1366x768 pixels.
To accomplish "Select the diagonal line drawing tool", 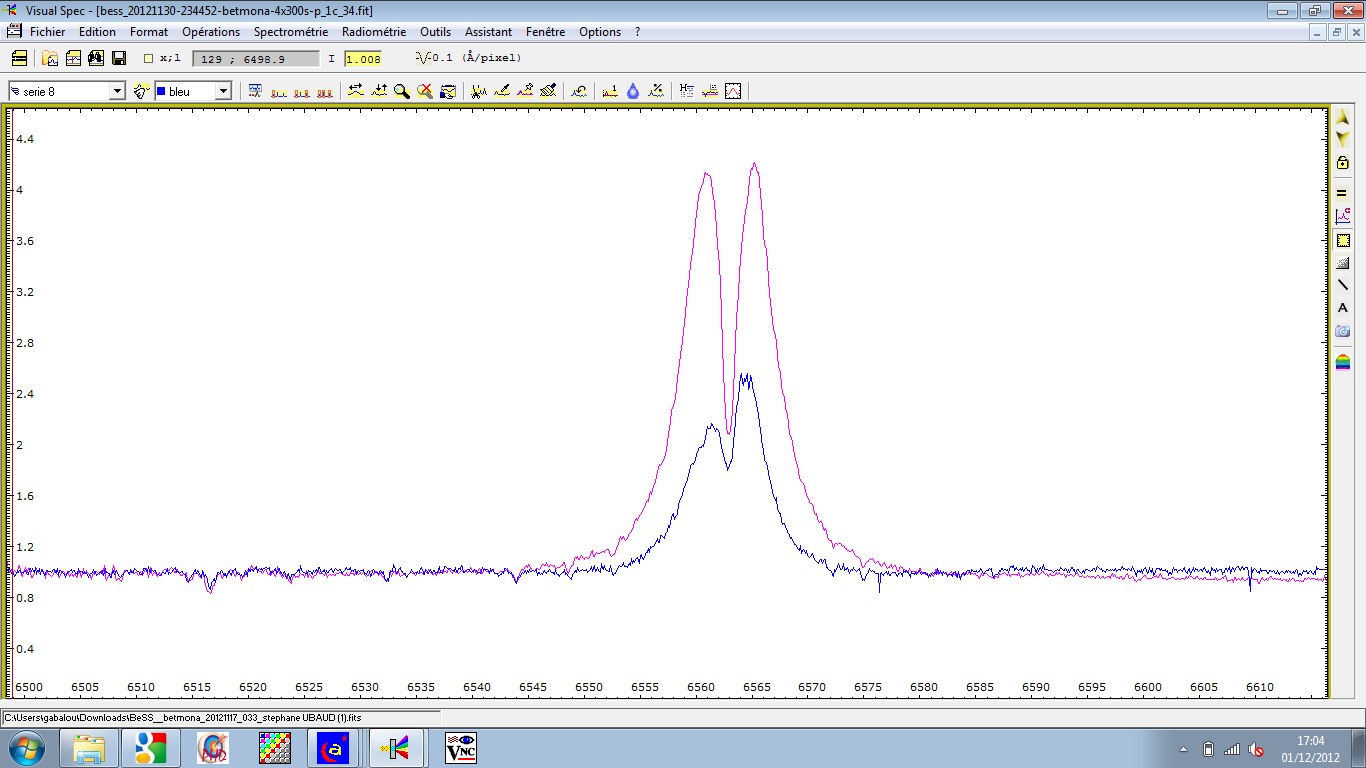I will click(x=1343, y=285).
